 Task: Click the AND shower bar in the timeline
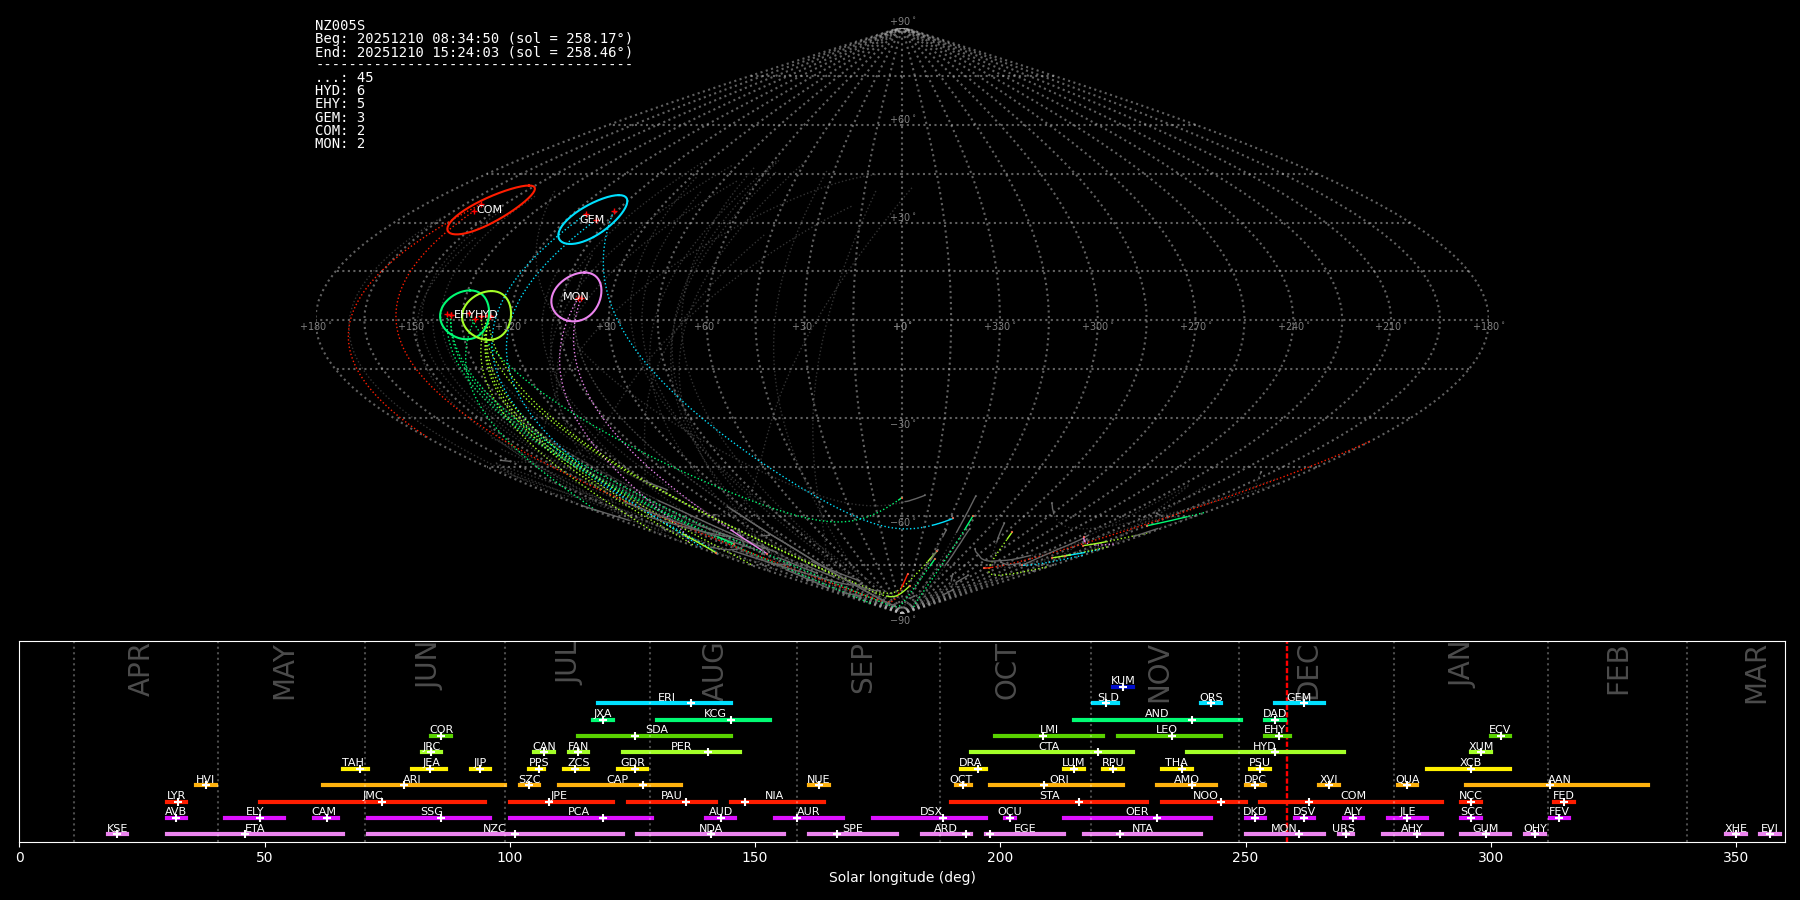point(1157,719)
